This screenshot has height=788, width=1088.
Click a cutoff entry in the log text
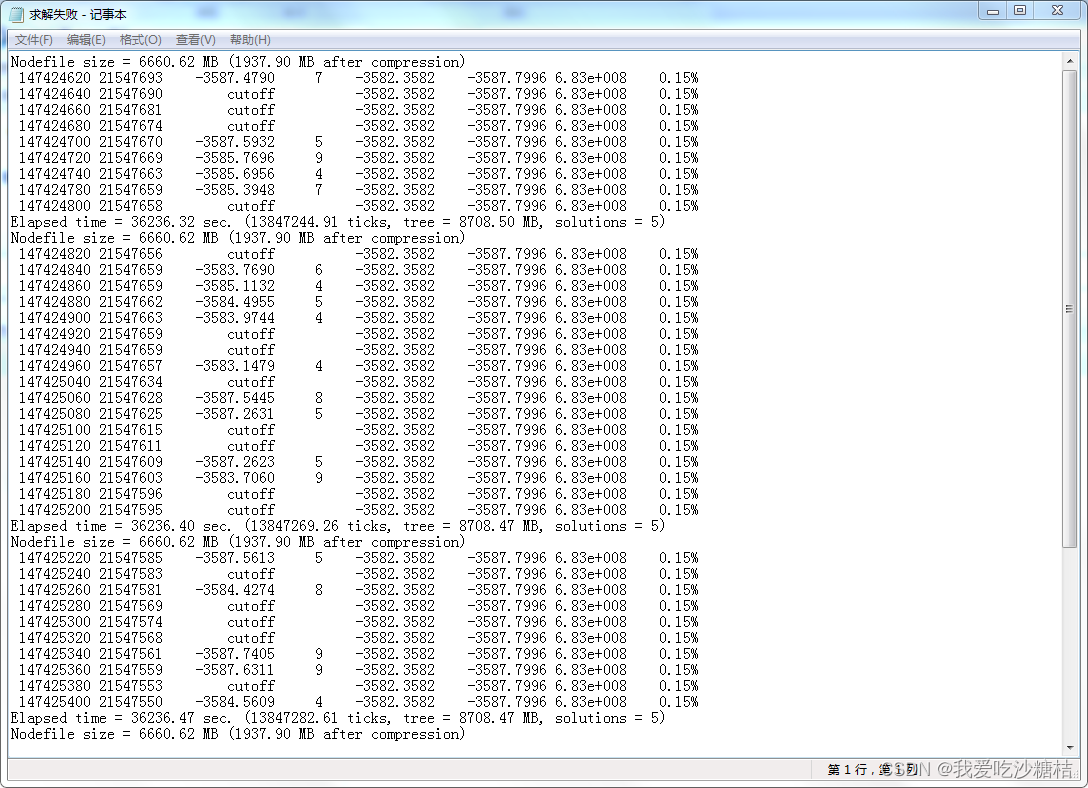251,93
